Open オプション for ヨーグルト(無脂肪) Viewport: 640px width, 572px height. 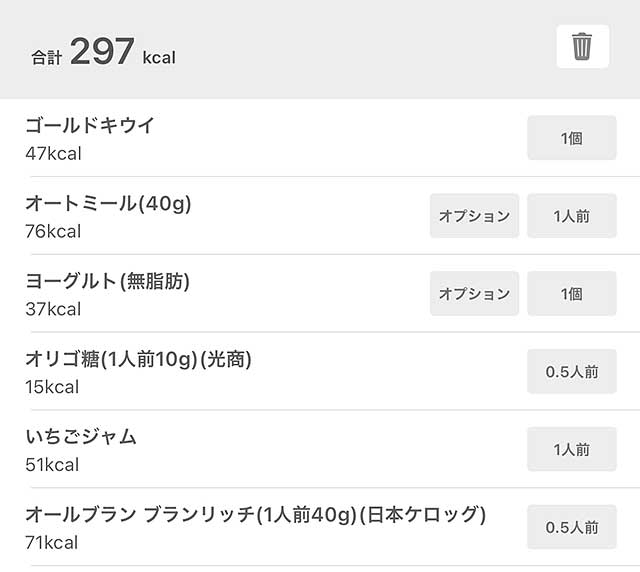click(474, 293)
